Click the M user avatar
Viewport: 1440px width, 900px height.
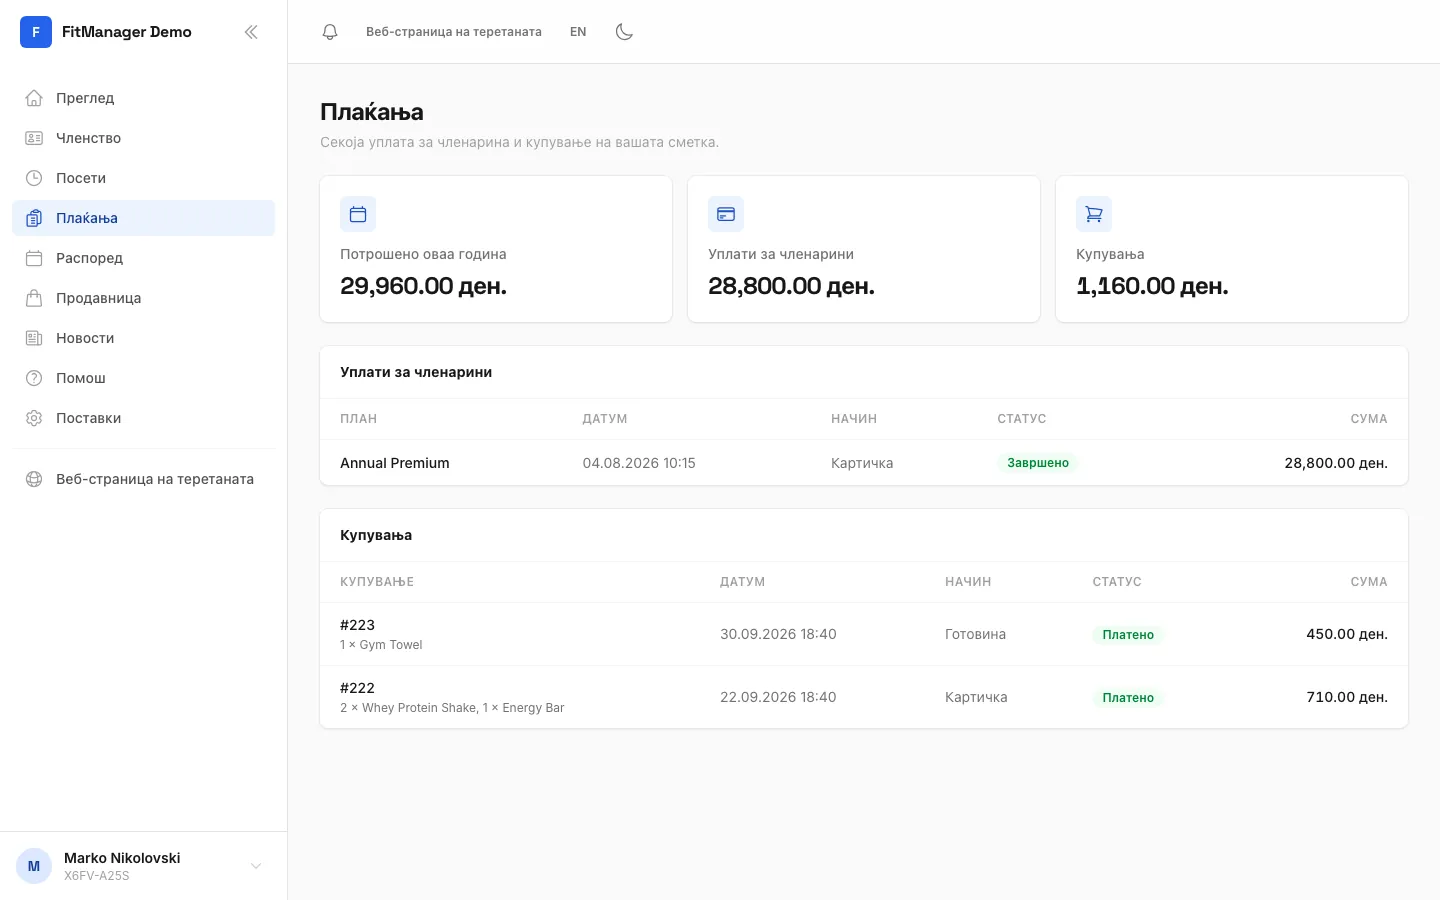coord(34,866)
